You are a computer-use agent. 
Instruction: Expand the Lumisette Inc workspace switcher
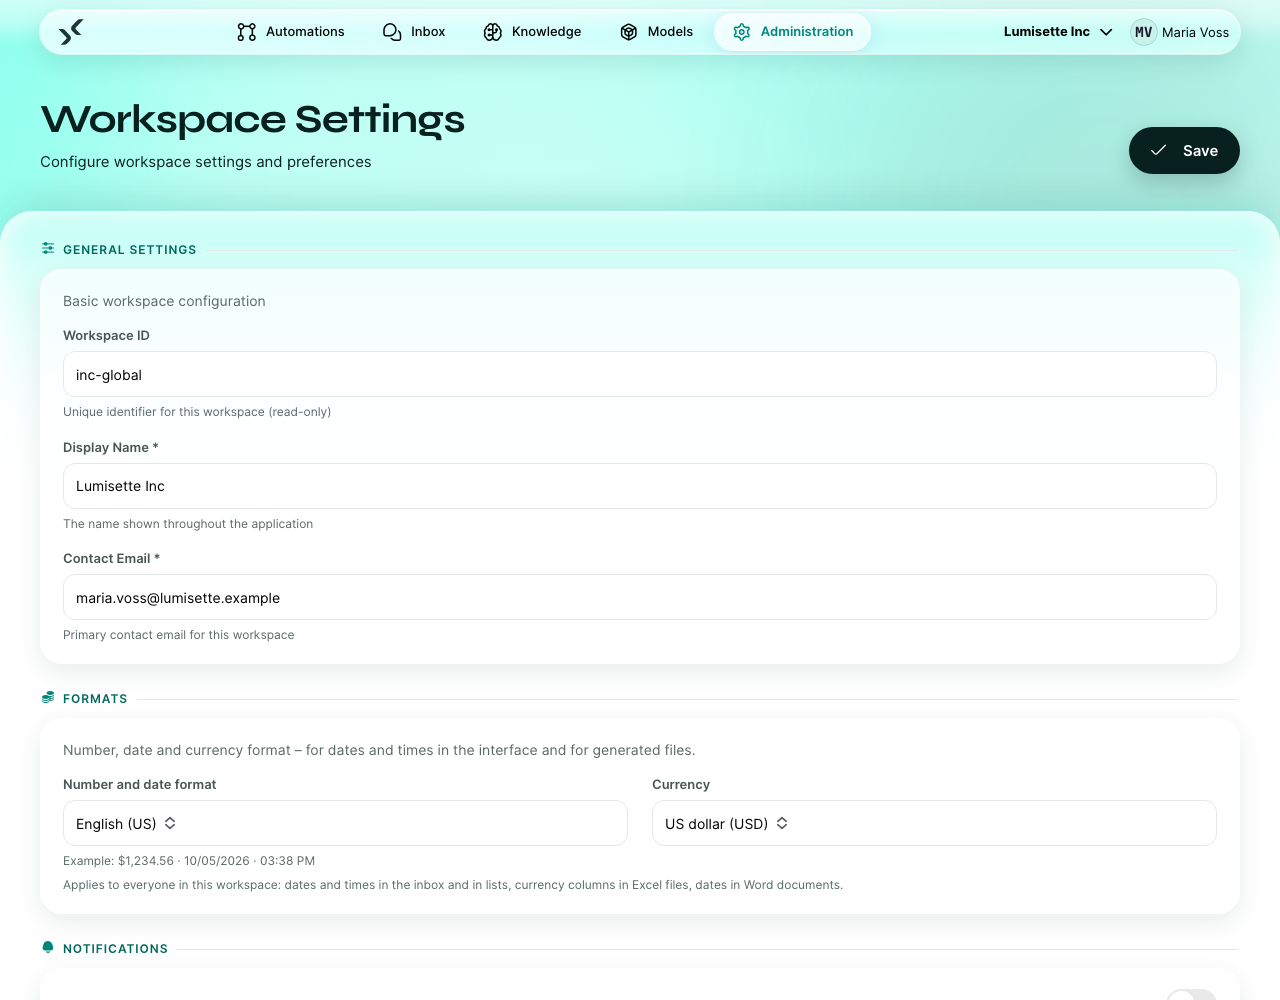(1058, 32)
